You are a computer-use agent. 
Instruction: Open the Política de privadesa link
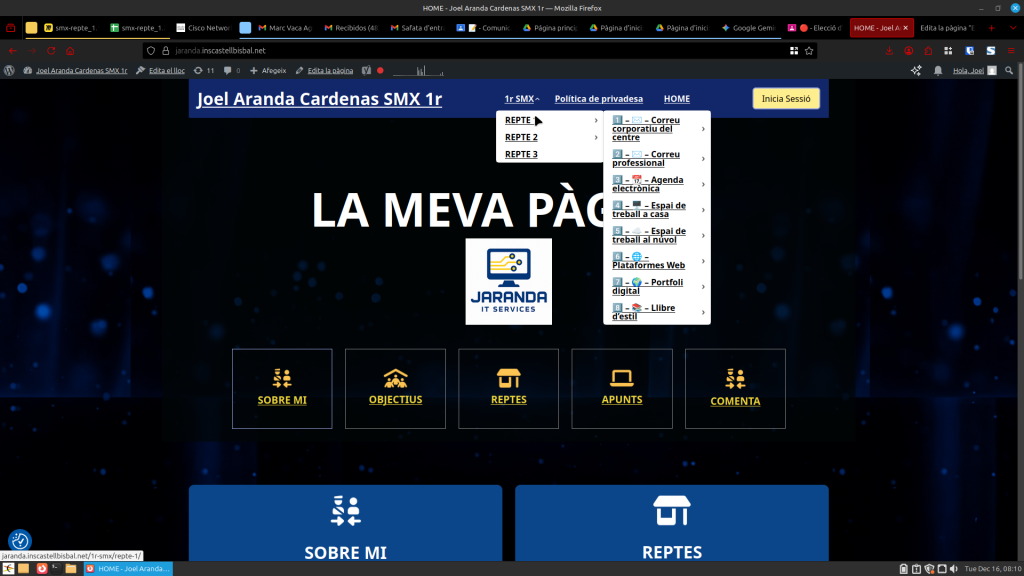click(x=598, y=99)
